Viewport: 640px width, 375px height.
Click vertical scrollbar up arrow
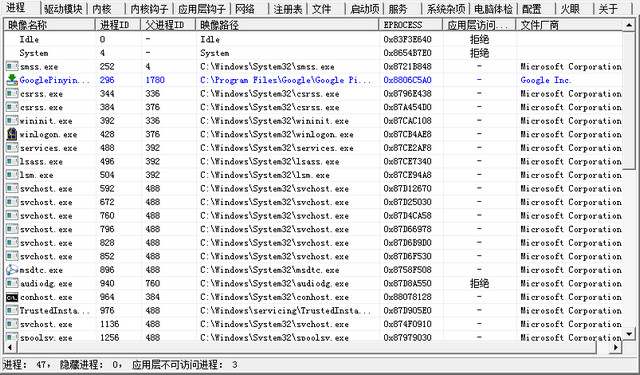click(x=629, y=25)
